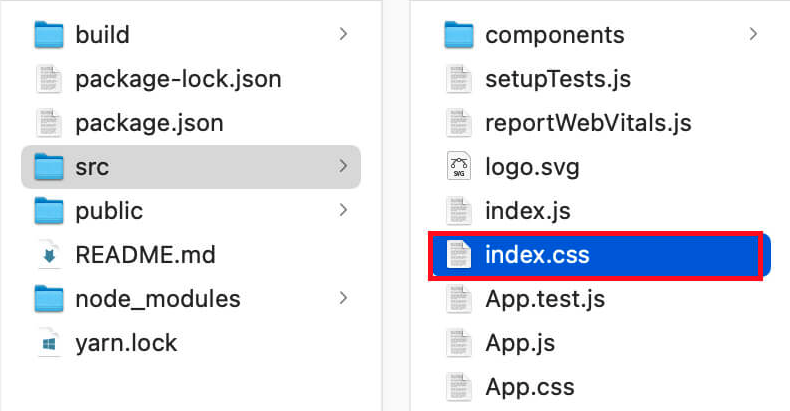Expand the node_modules folder arrow

343,298
